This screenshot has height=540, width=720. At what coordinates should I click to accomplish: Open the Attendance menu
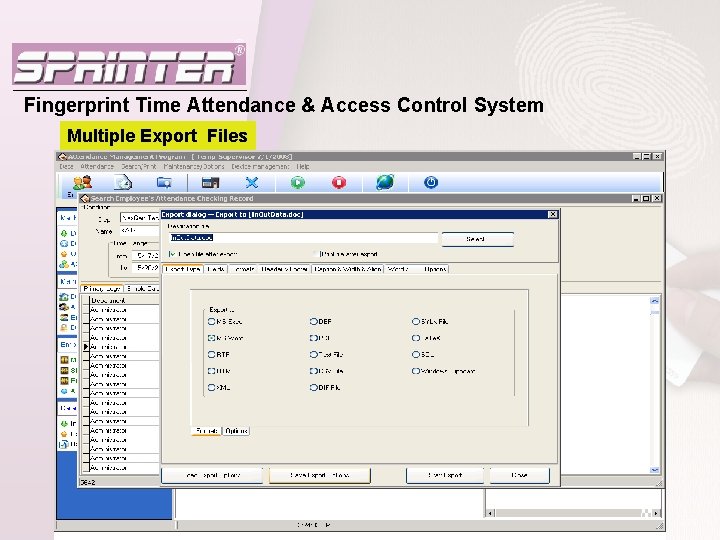click(x=97, y=167)
